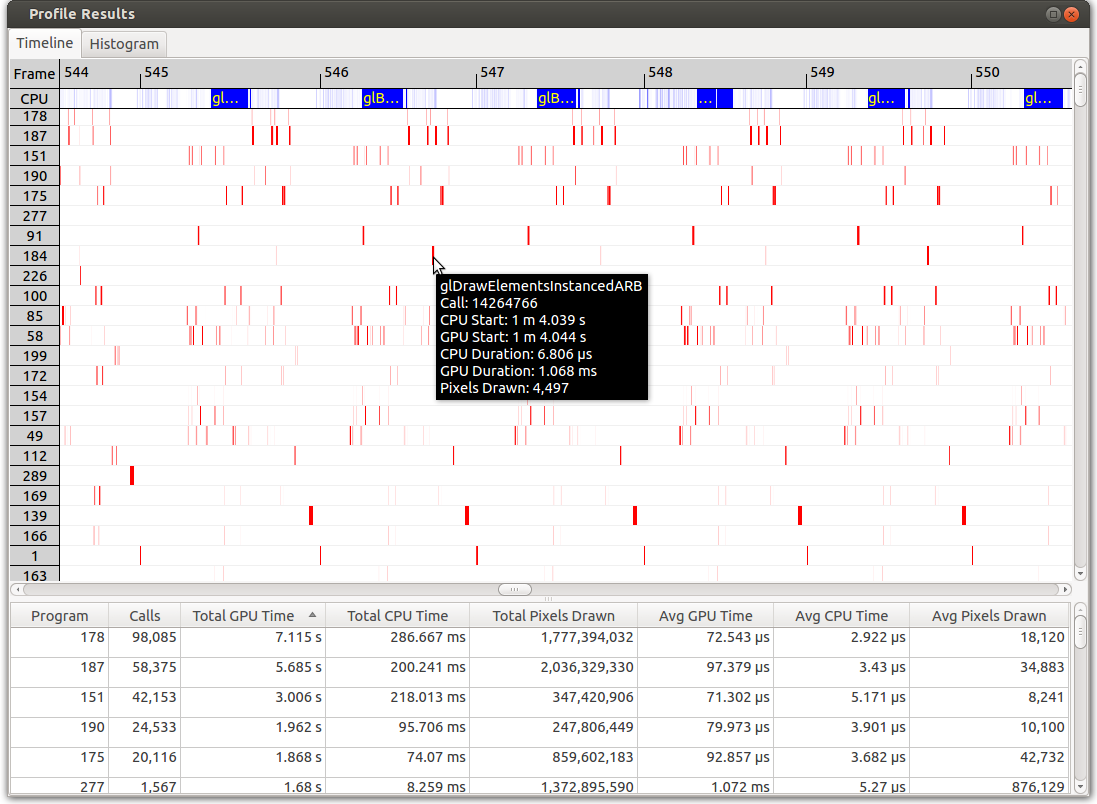Select the Timeline tab
The width and height of the screenshot is (1097, 804).
coord(45,43)
